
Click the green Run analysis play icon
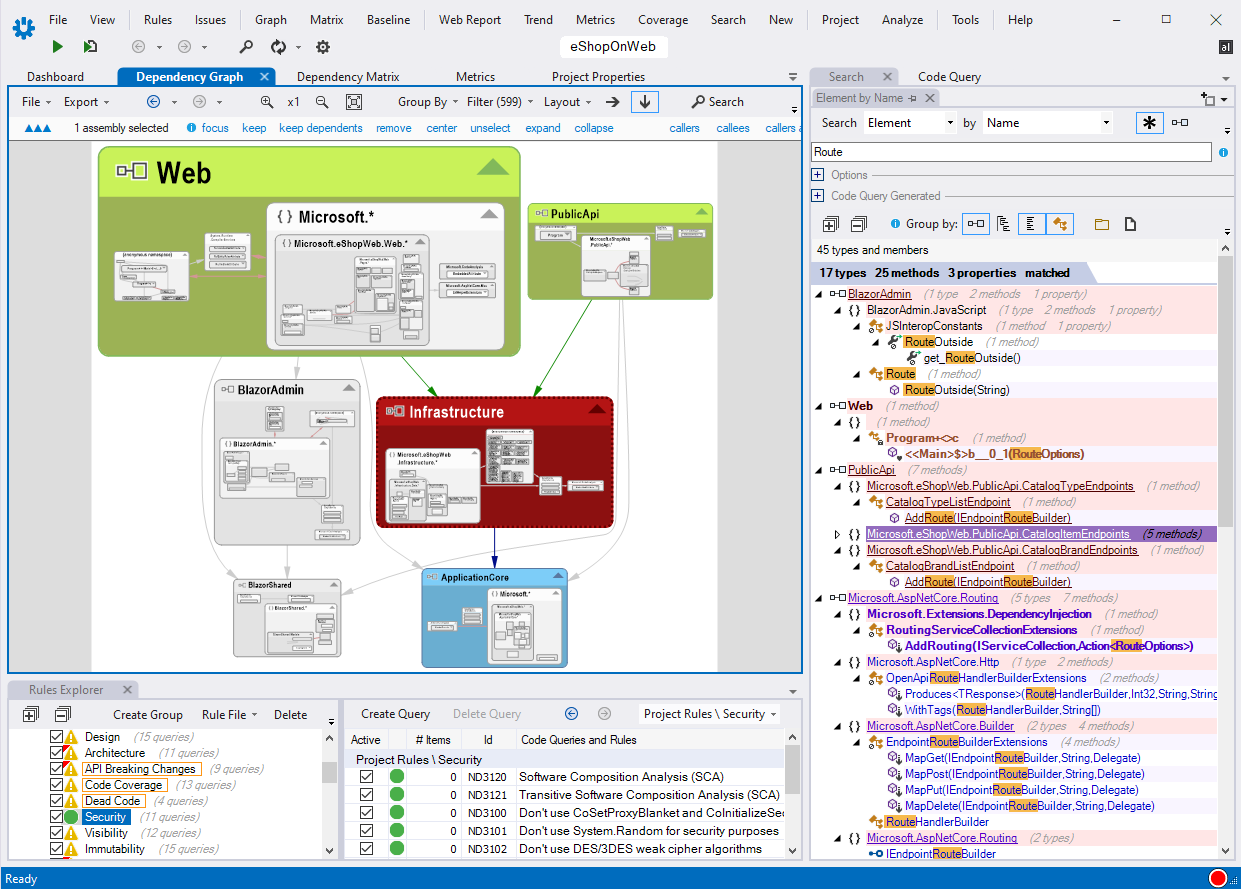point(58,47)
